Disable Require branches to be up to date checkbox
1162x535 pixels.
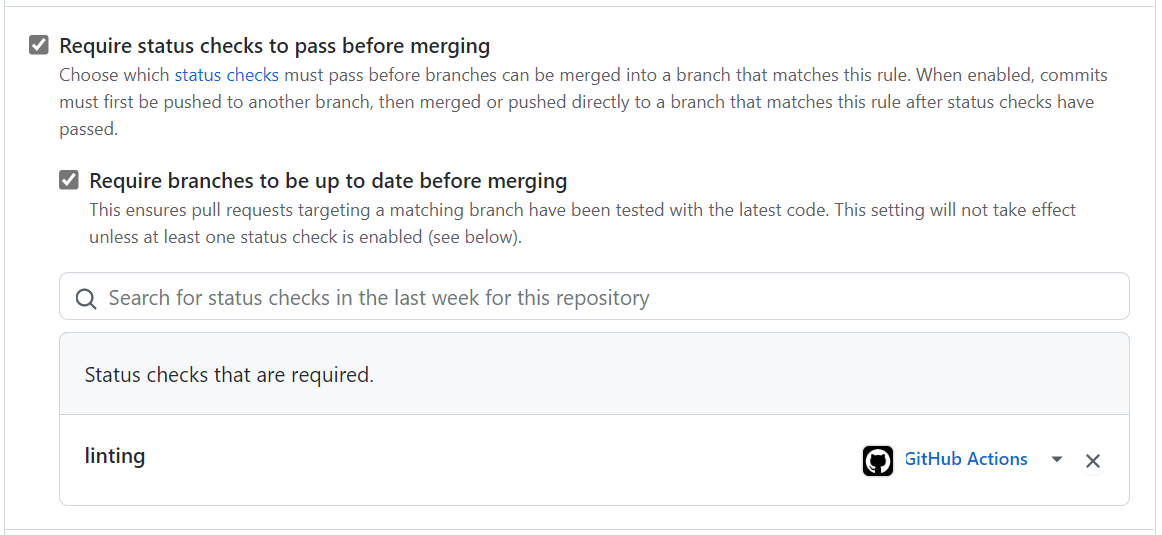pyautogui.click(x=69, y=180)
